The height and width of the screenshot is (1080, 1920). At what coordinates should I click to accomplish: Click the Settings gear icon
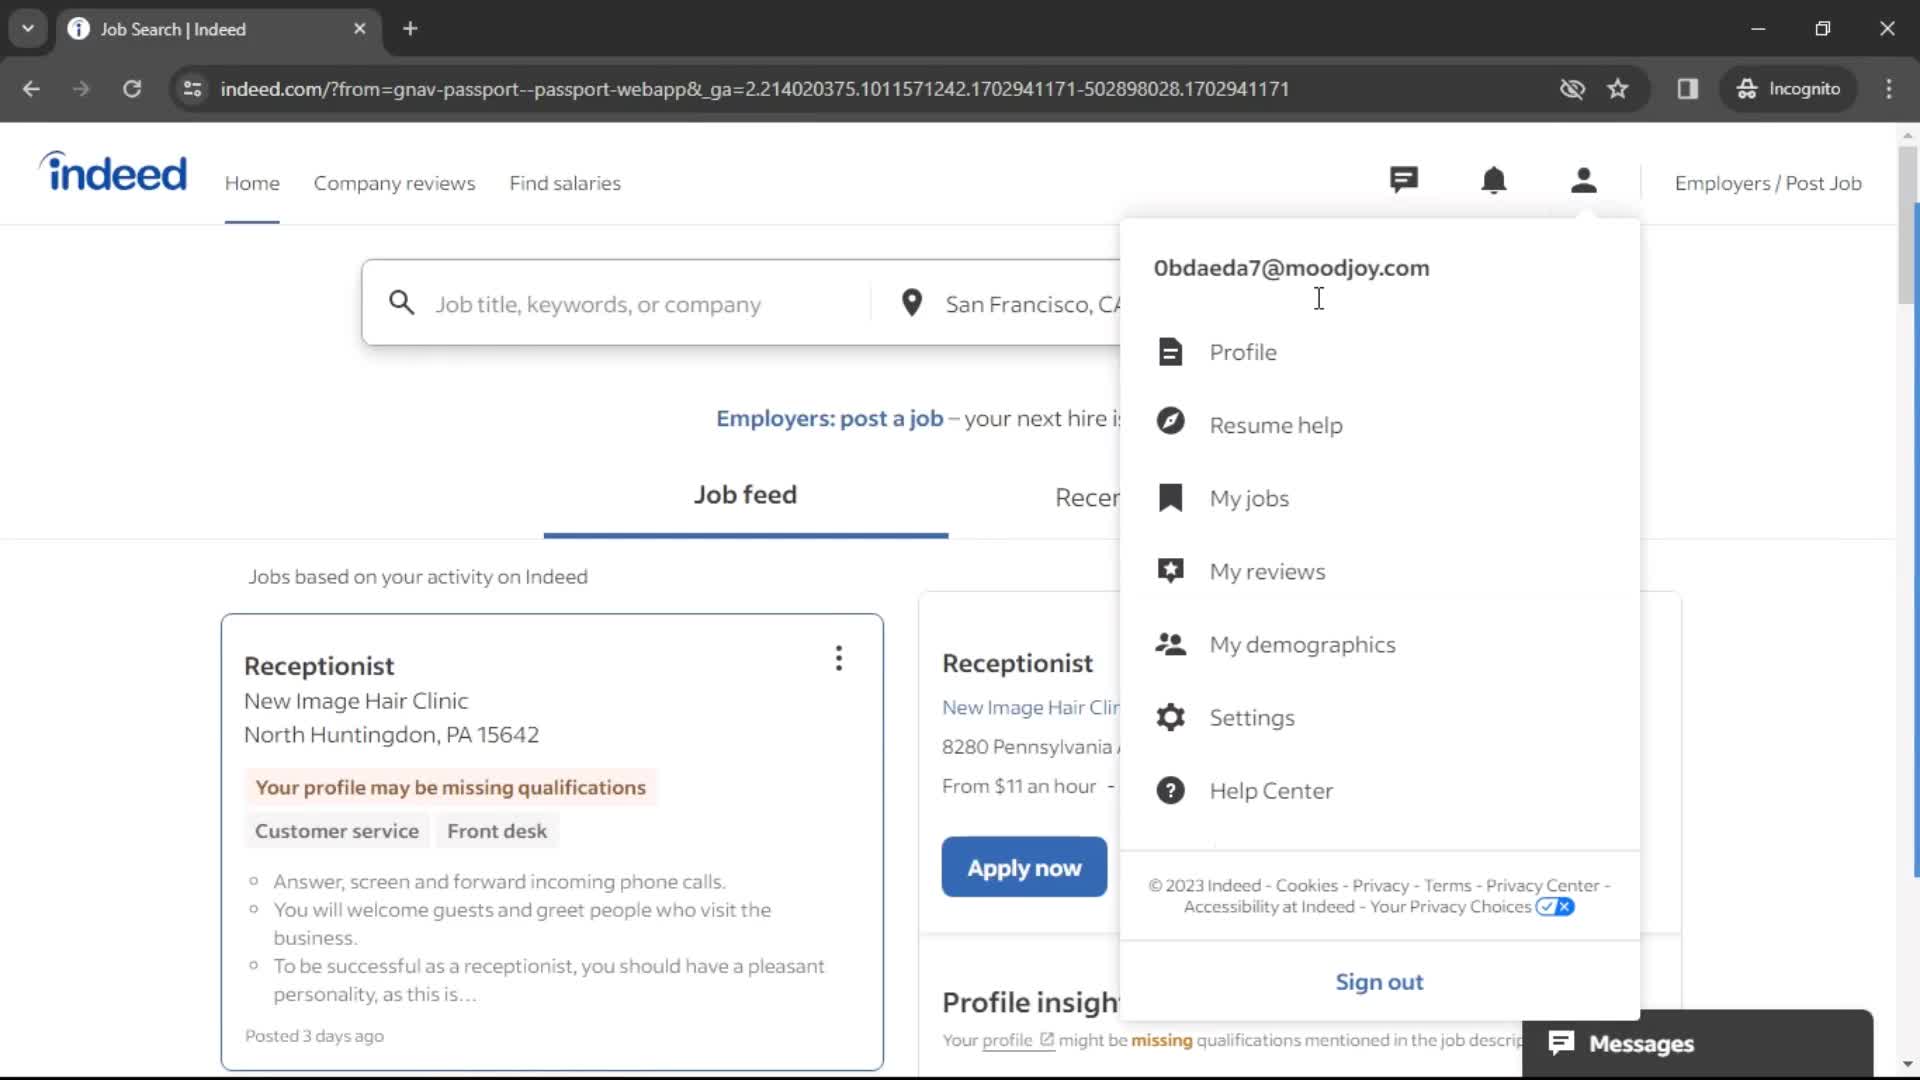[x=1170, y=717]
